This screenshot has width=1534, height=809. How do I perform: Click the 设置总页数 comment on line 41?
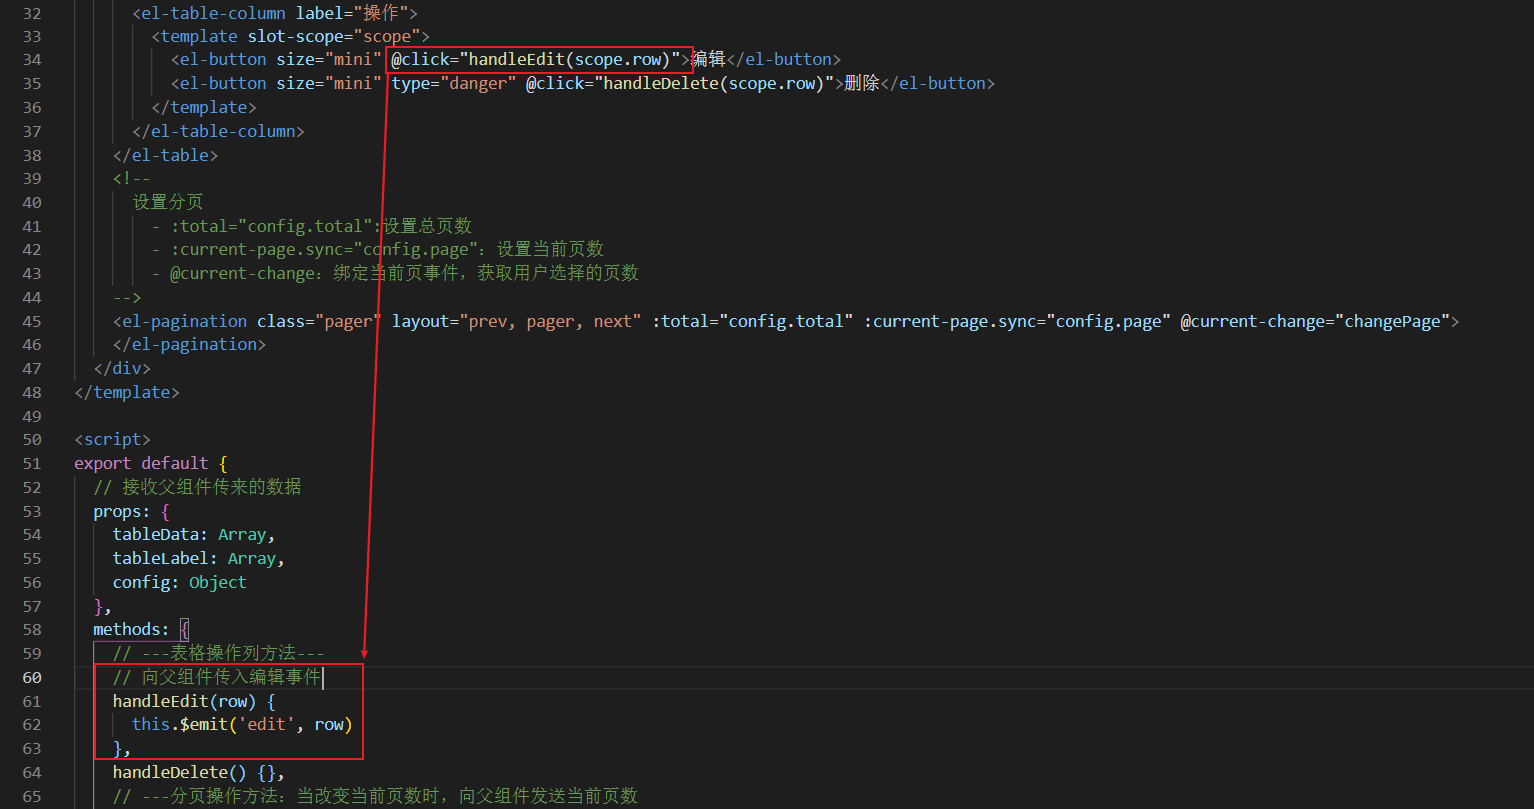pos(427,227)
